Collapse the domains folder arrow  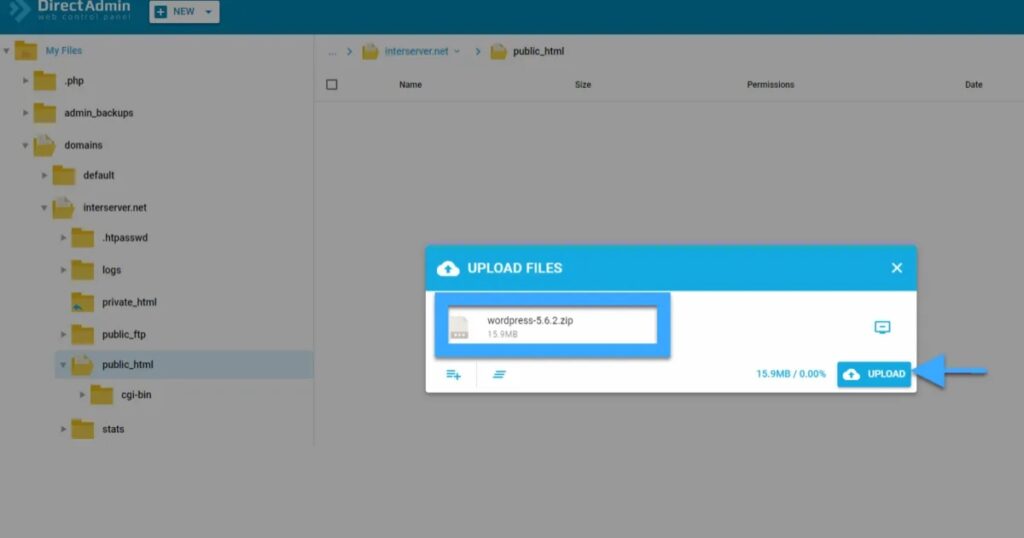(x=25, y=145)
